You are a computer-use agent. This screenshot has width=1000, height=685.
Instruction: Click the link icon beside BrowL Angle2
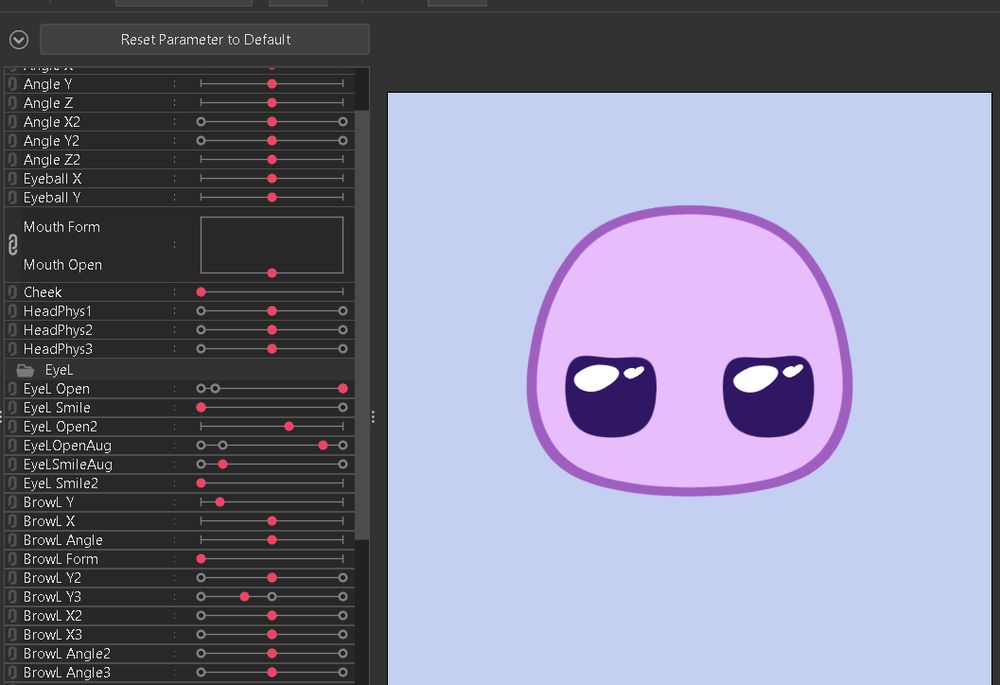[x=11, y=653]
